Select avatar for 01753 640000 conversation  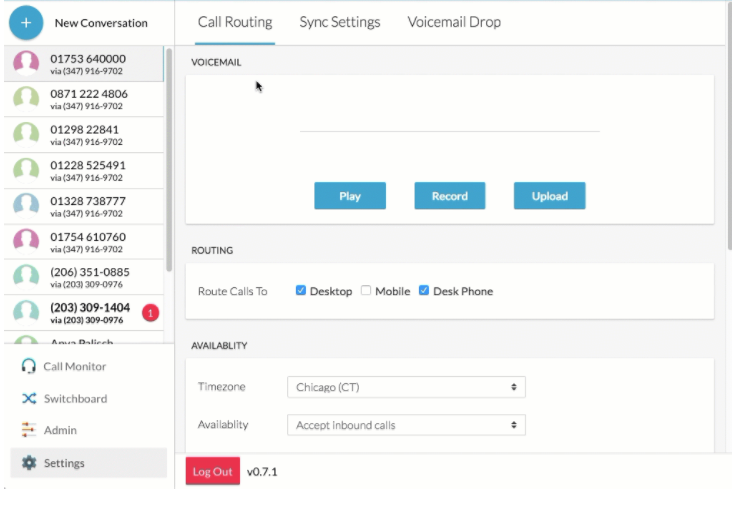click(26, 64)
